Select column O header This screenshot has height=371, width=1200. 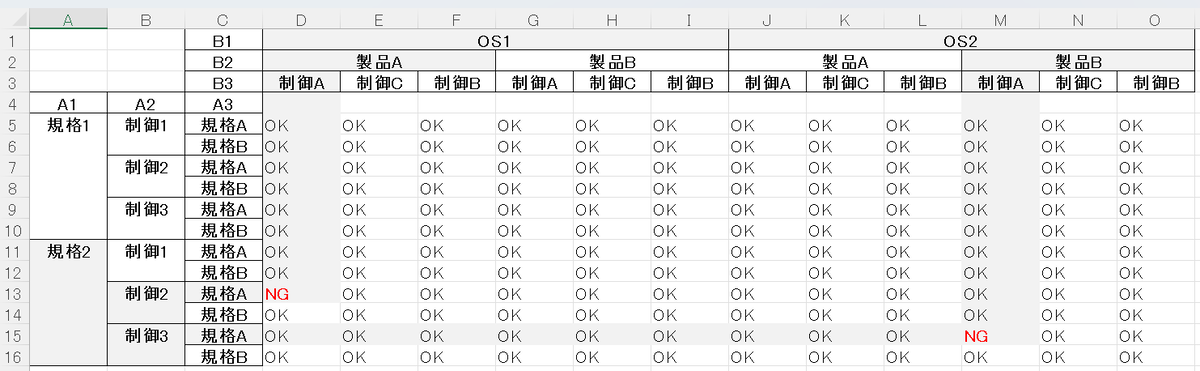tap(1156, 19)
